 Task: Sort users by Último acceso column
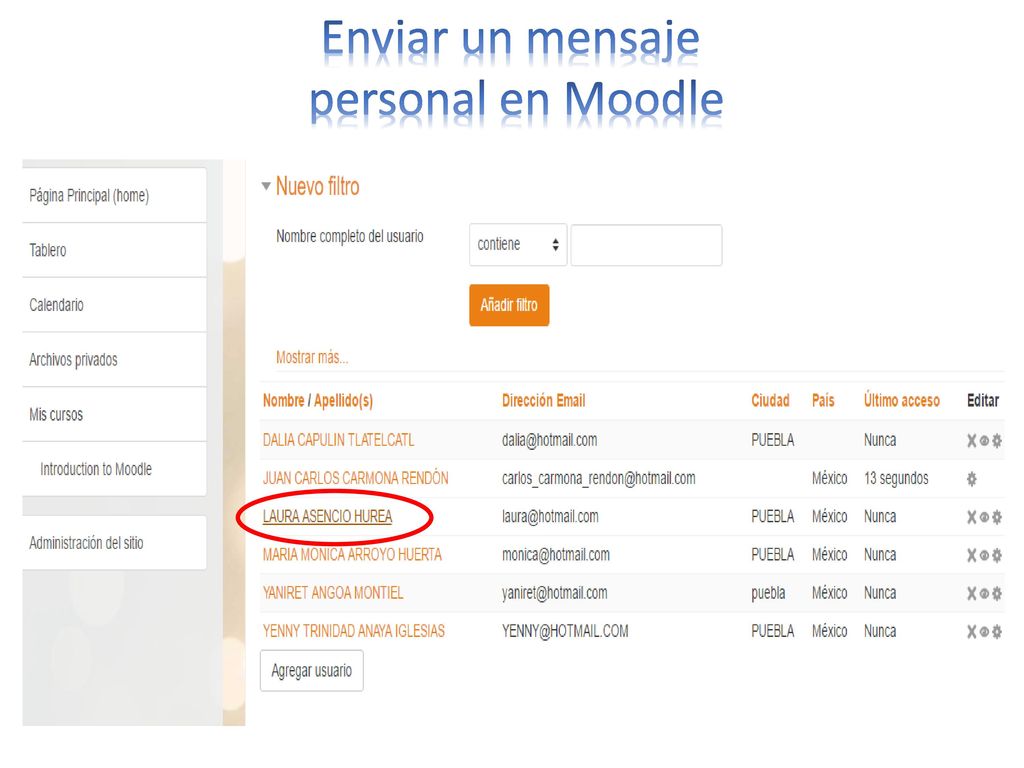point(902,400)
